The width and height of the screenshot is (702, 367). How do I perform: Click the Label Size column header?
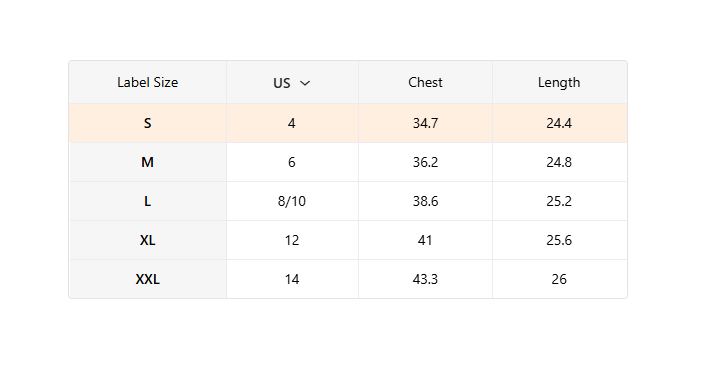[148, 82]
